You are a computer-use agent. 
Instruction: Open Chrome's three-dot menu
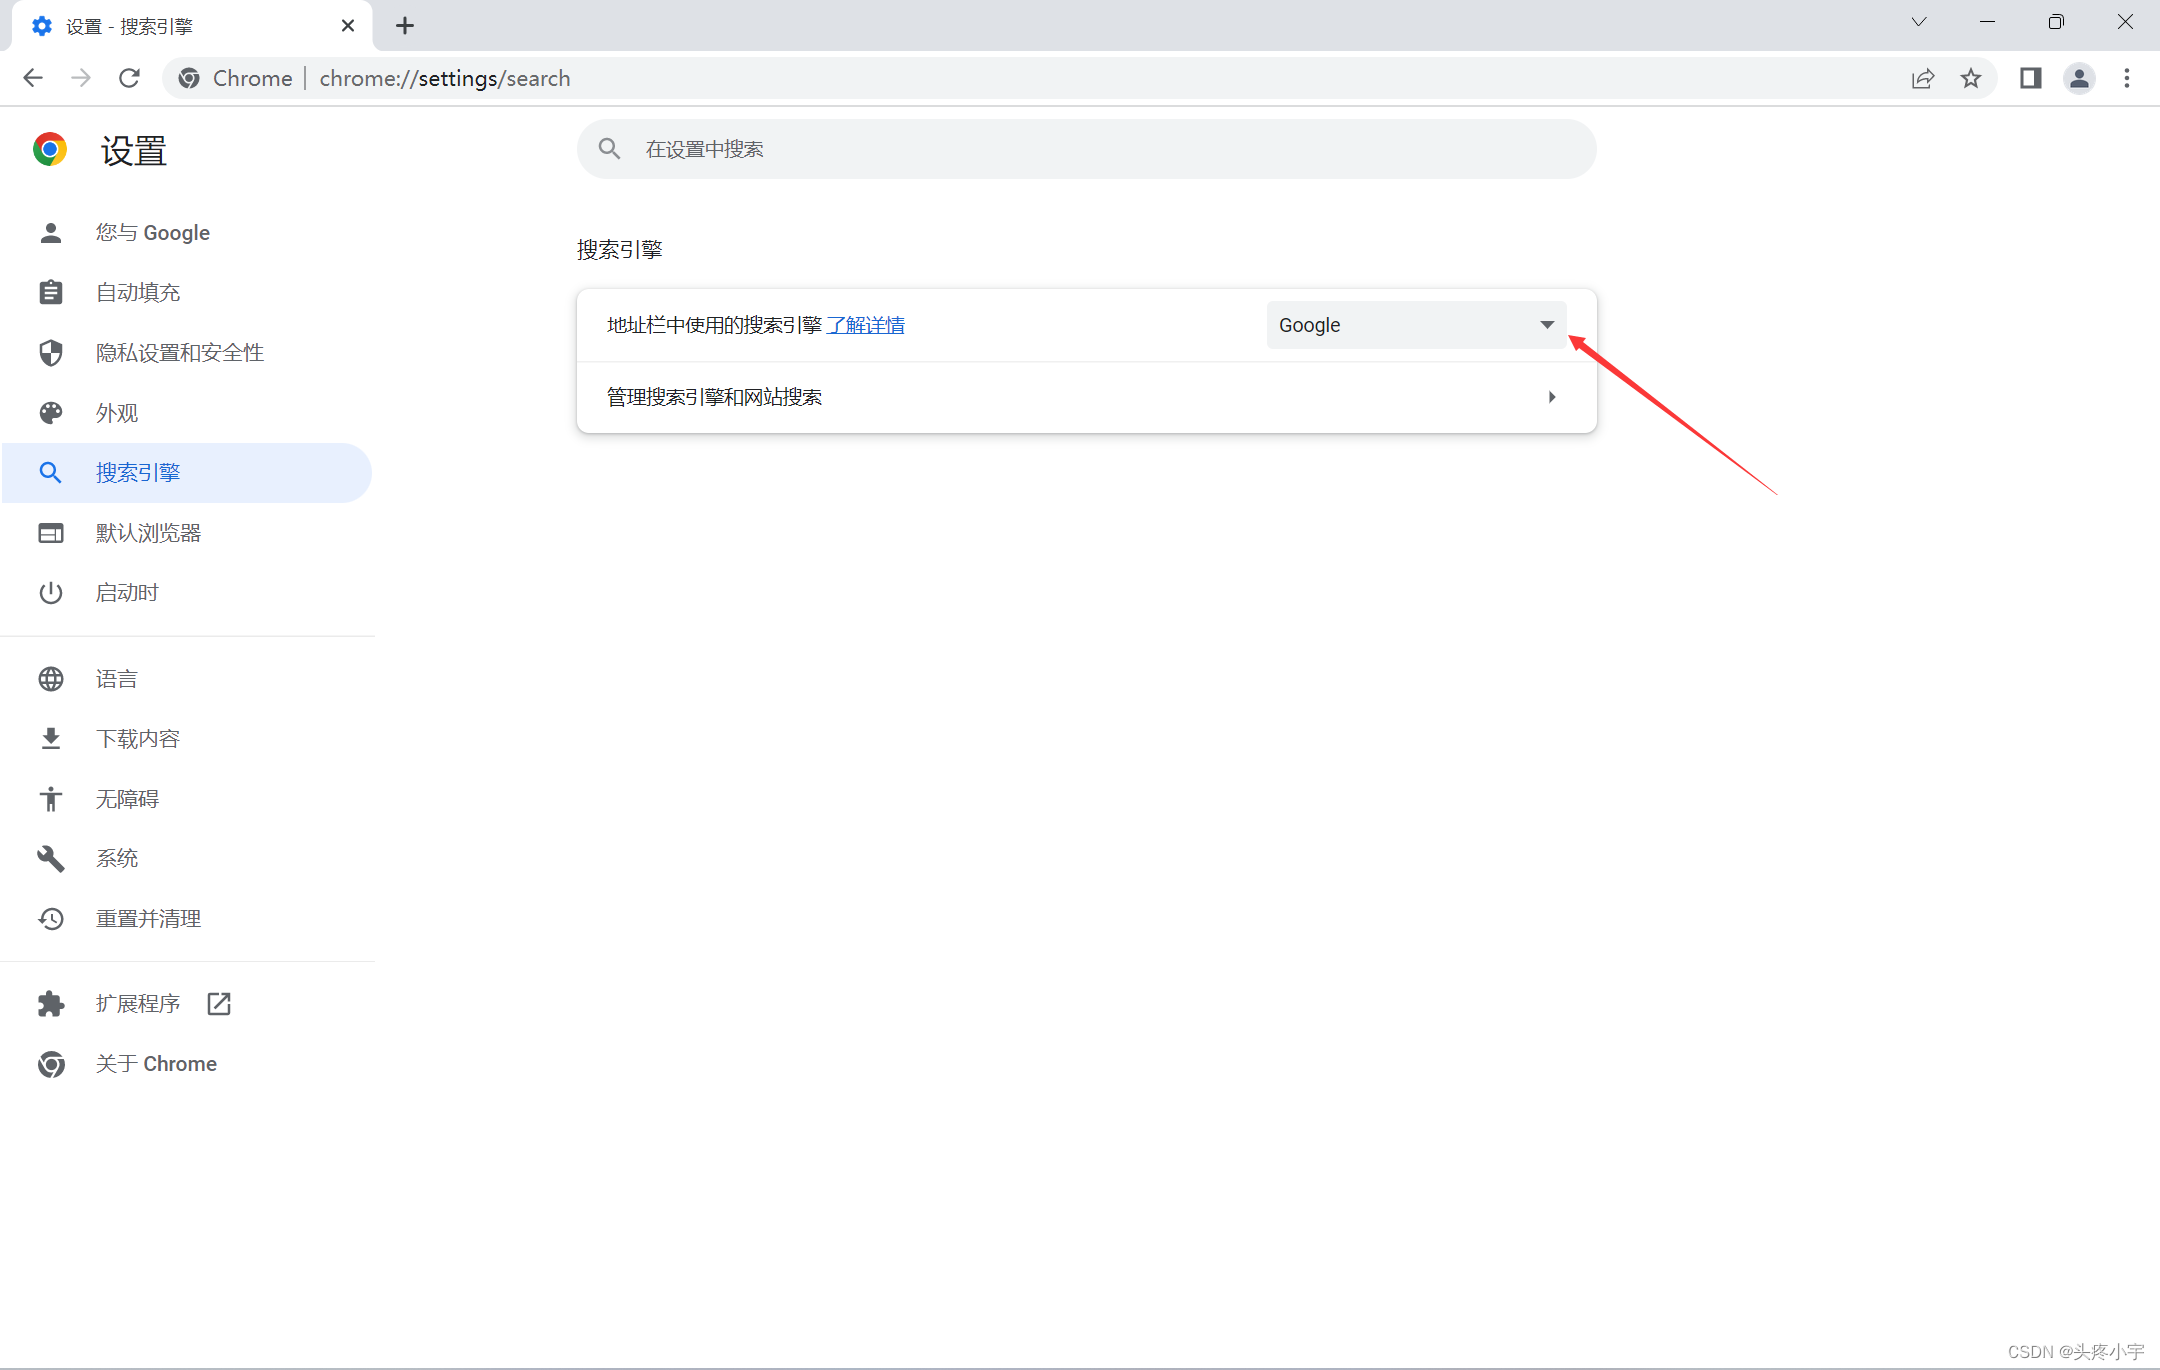tap(2127, 78)
